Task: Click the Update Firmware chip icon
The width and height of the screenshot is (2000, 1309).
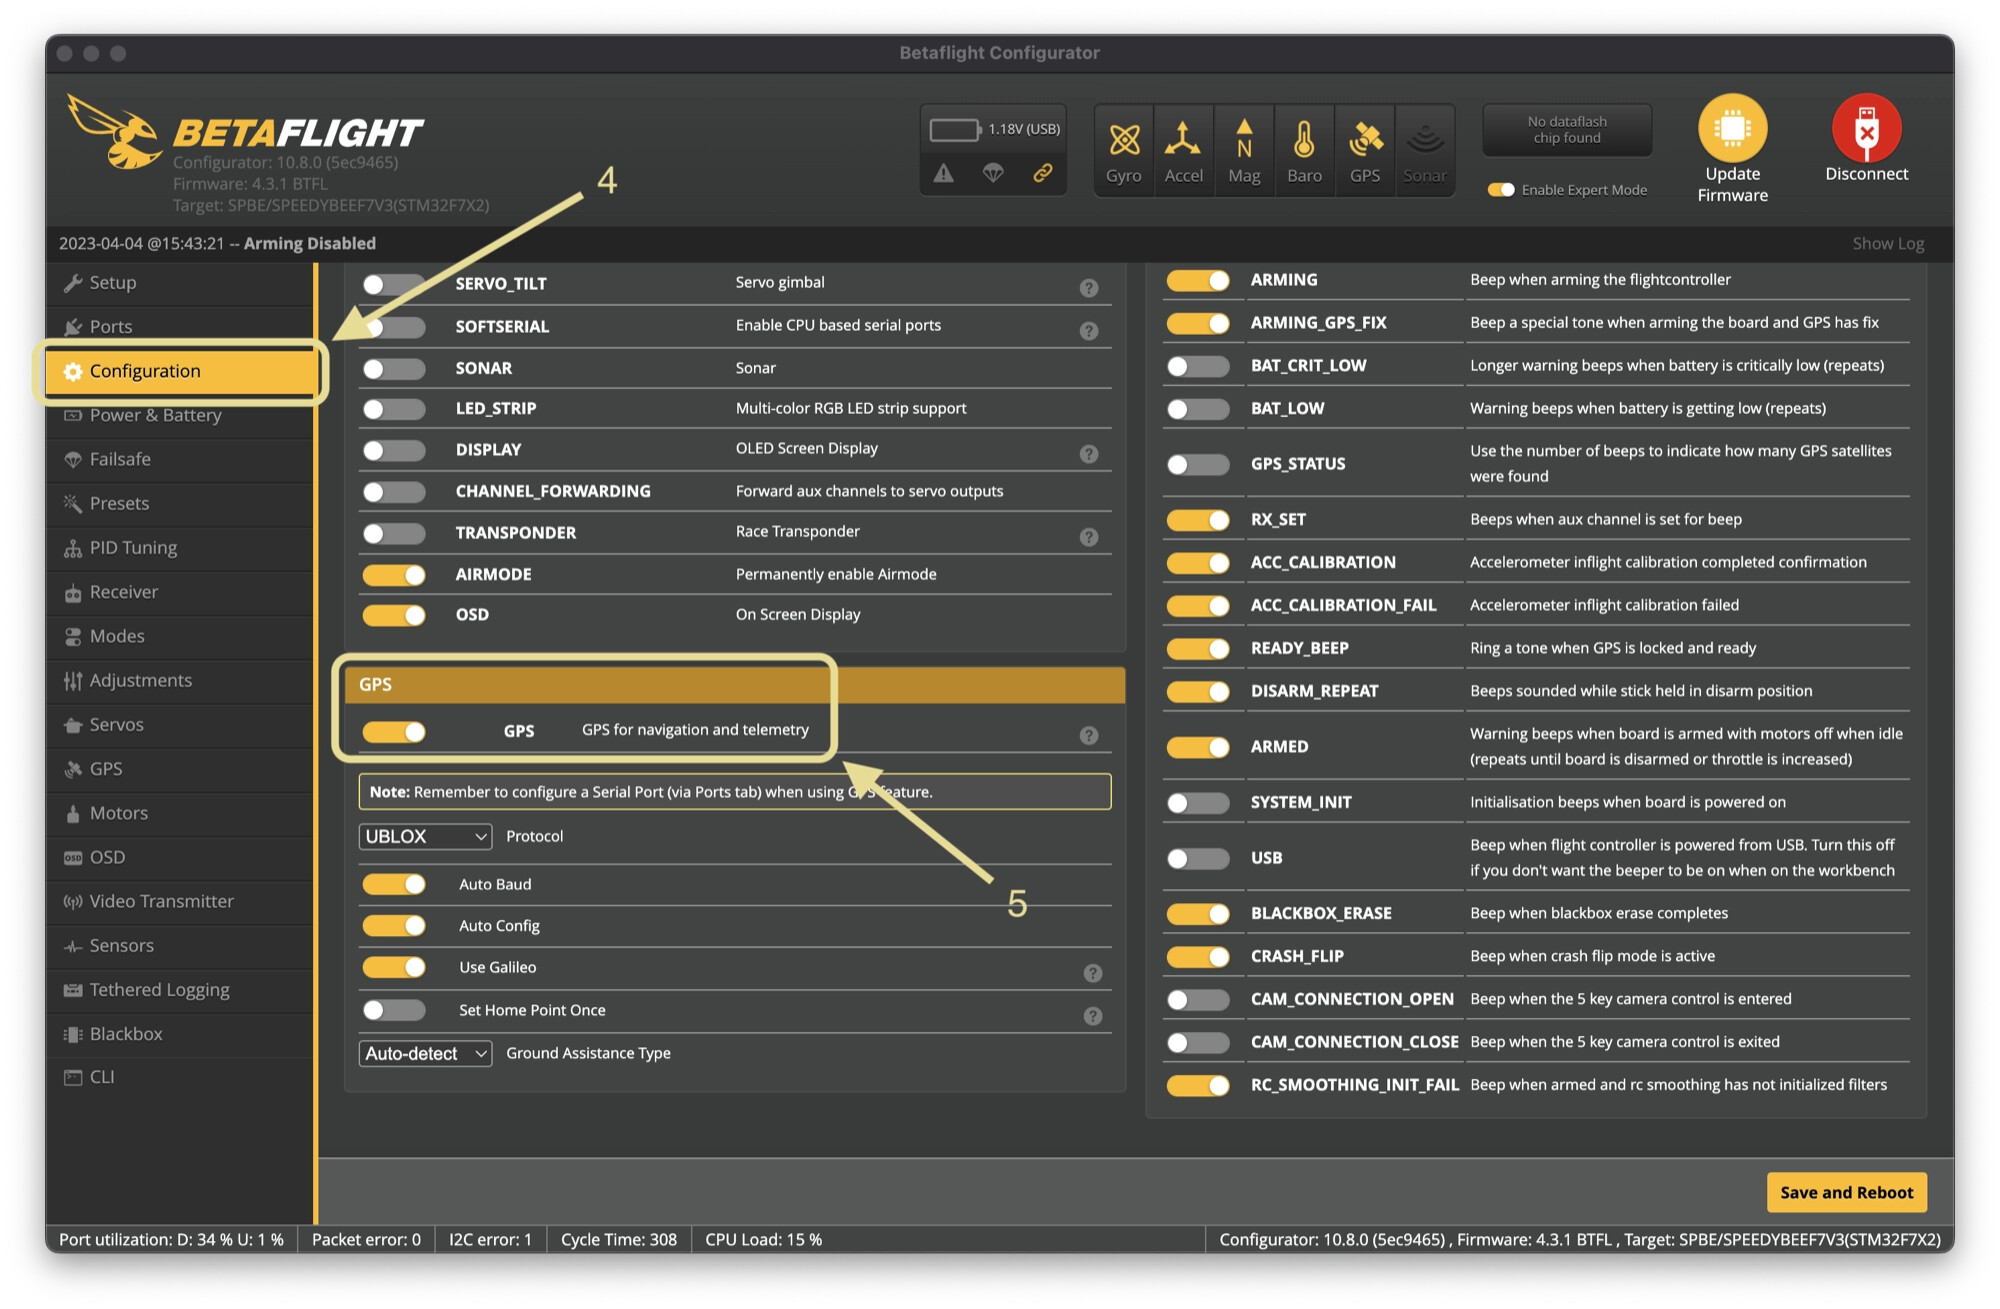Action: coord(1732,129)
